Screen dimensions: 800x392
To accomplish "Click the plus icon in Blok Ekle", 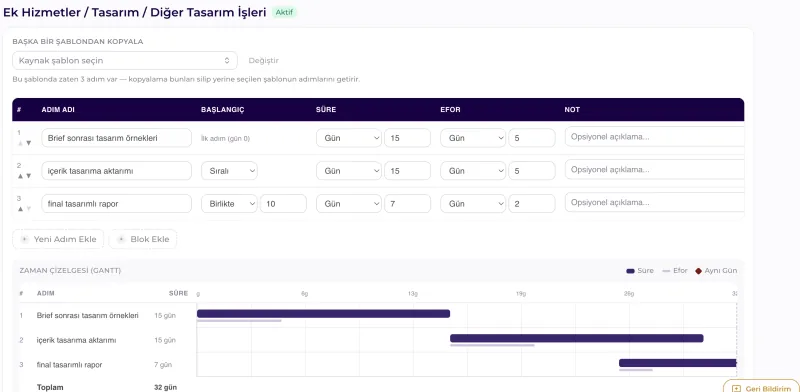I will 121,239.
